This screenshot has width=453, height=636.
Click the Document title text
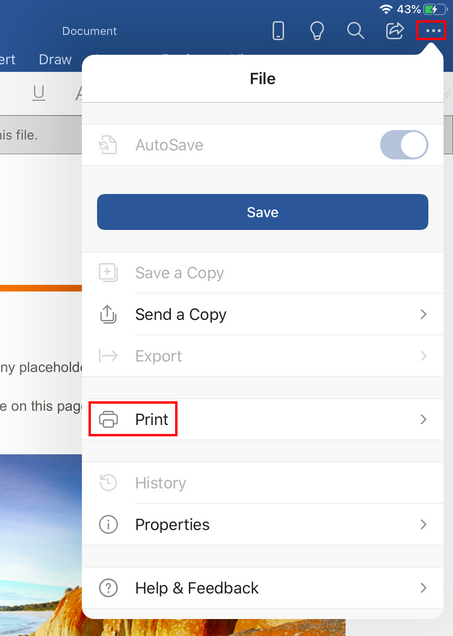[89, 31]
